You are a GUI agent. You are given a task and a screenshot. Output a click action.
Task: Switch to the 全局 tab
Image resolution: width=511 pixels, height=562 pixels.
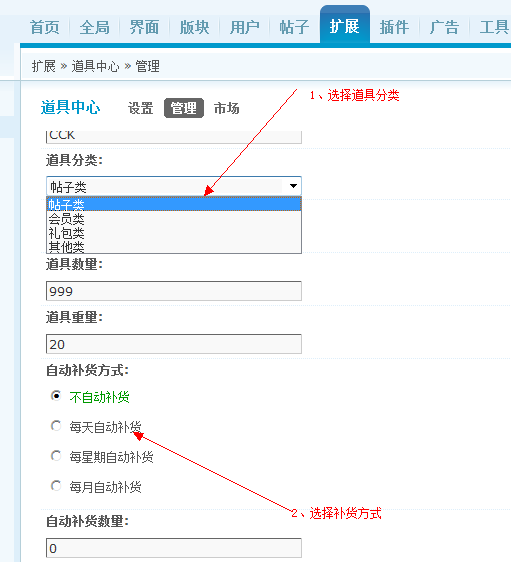coord(95,27)
